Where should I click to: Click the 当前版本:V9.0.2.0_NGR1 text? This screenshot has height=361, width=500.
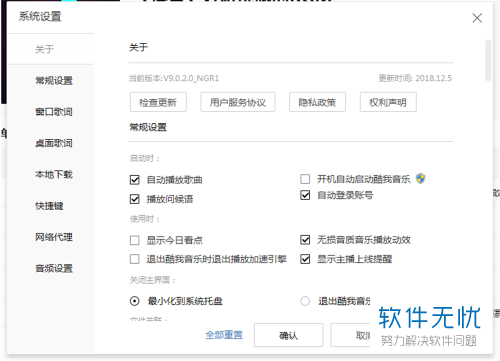coord(174,78)
